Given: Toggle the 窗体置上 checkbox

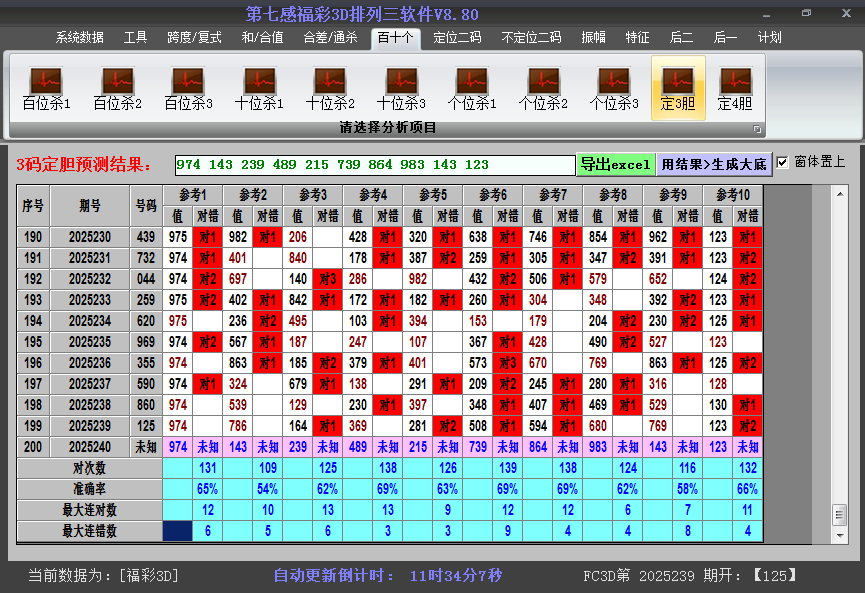Looking at the screenshot, I should 783,162.
